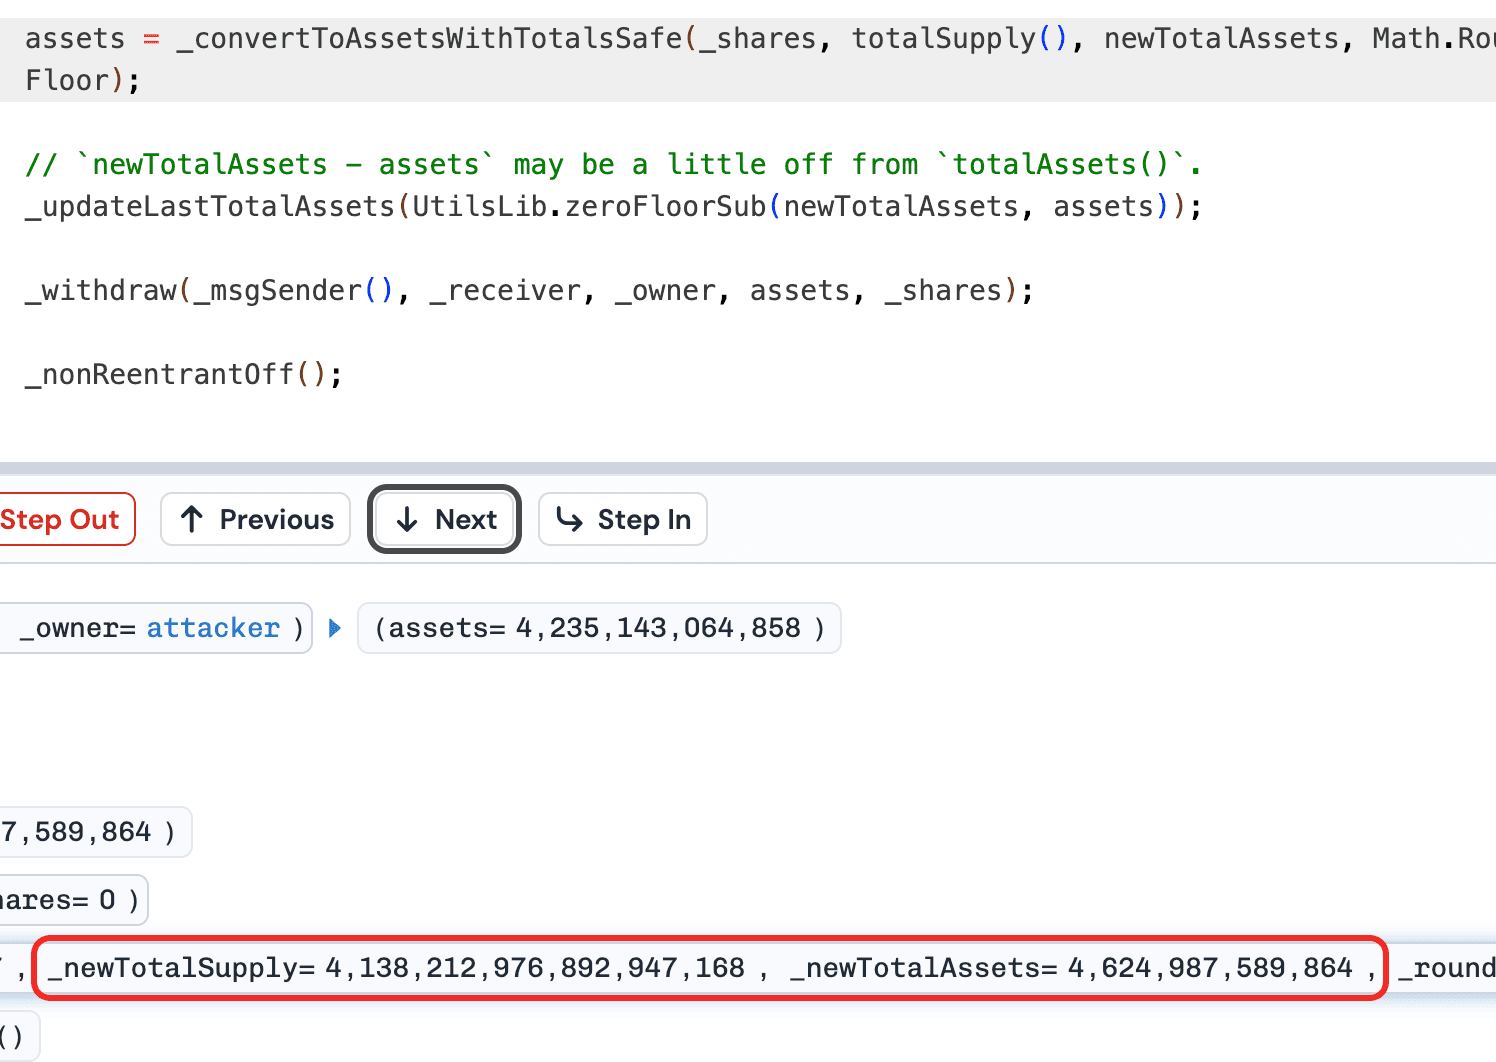
Task: Select the trace row ending in 7,589,864
Action: point(90,832)
